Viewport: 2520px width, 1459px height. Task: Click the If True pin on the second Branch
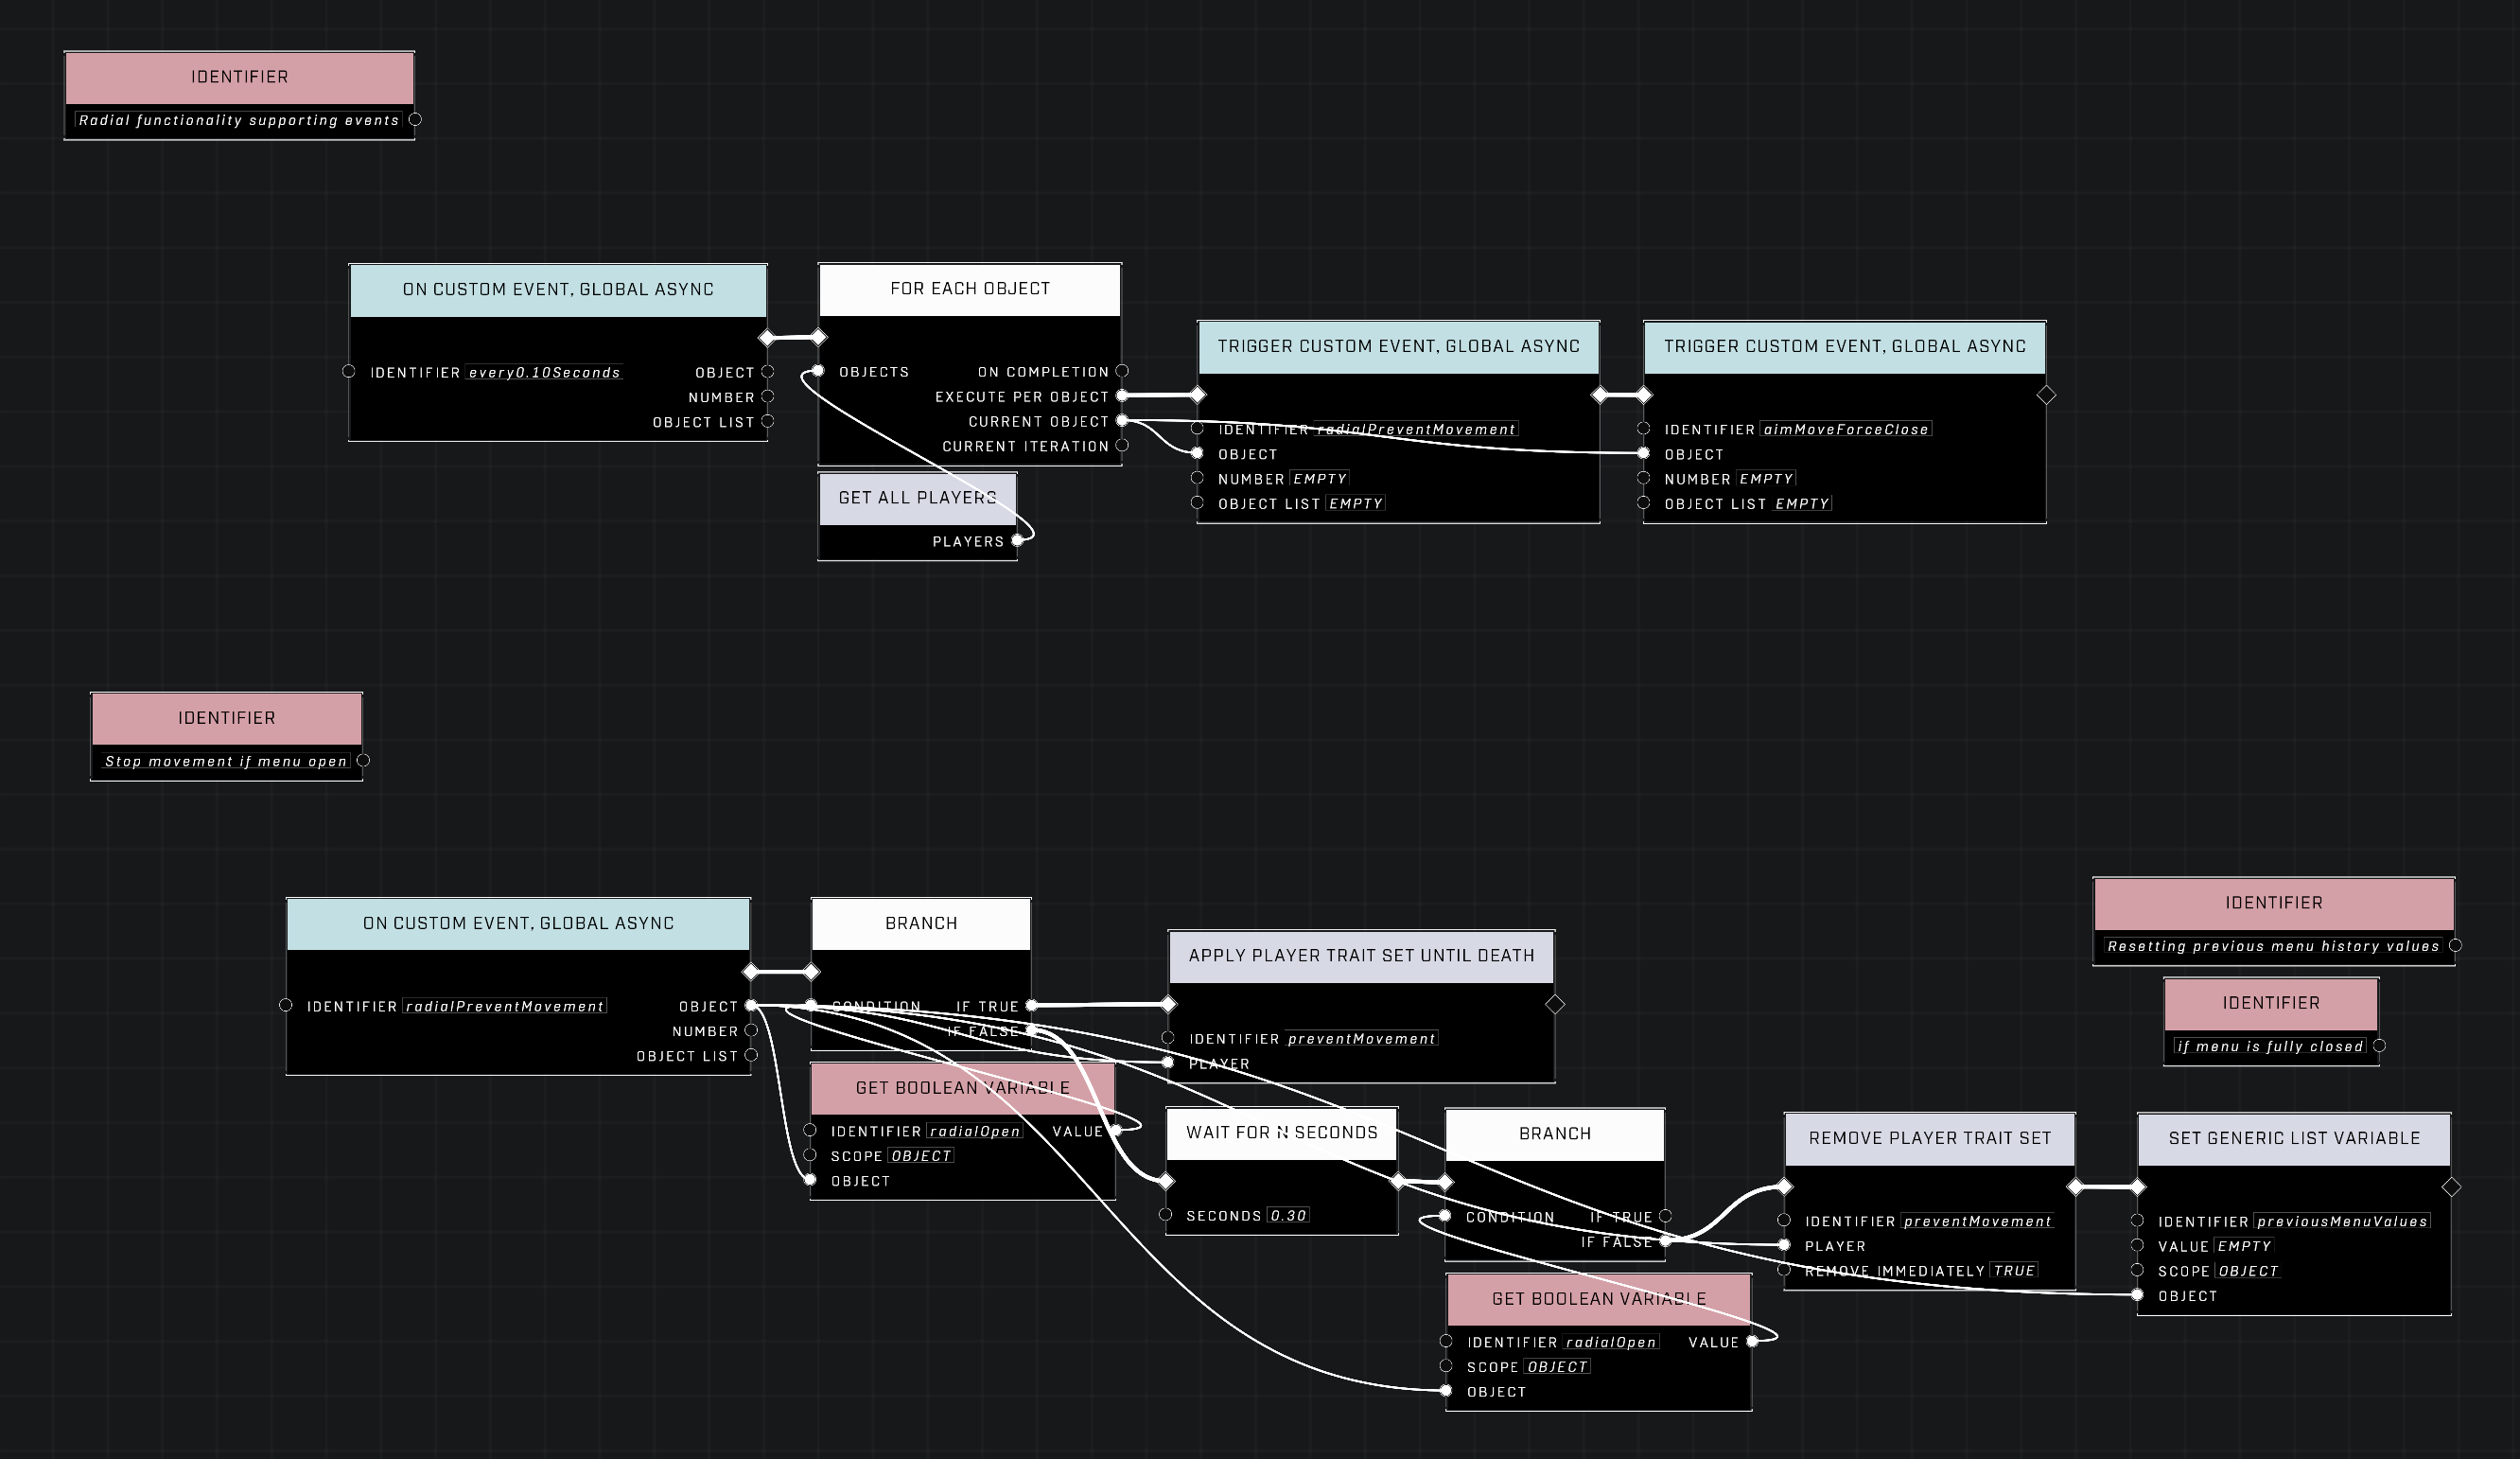pos(1665,1217)
